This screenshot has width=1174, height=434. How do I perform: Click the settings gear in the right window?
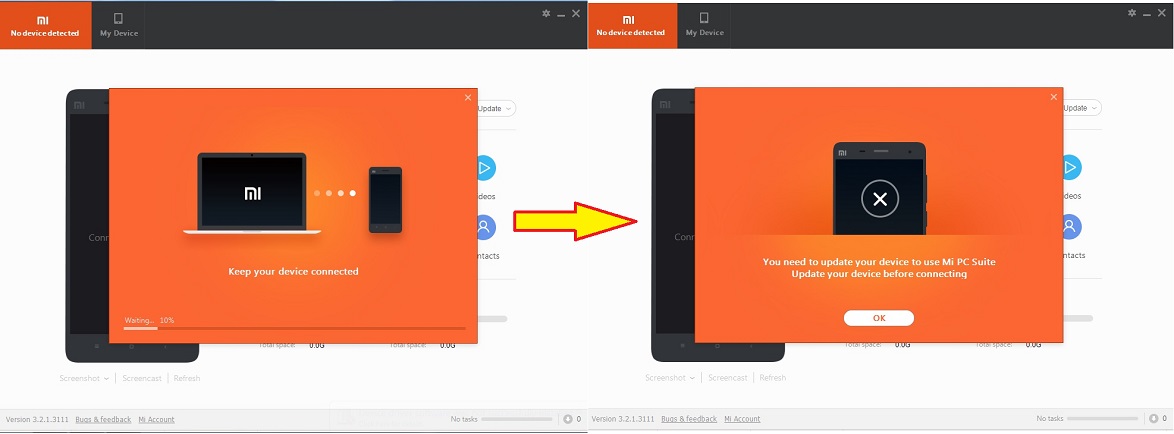(x=1132, y=14)
